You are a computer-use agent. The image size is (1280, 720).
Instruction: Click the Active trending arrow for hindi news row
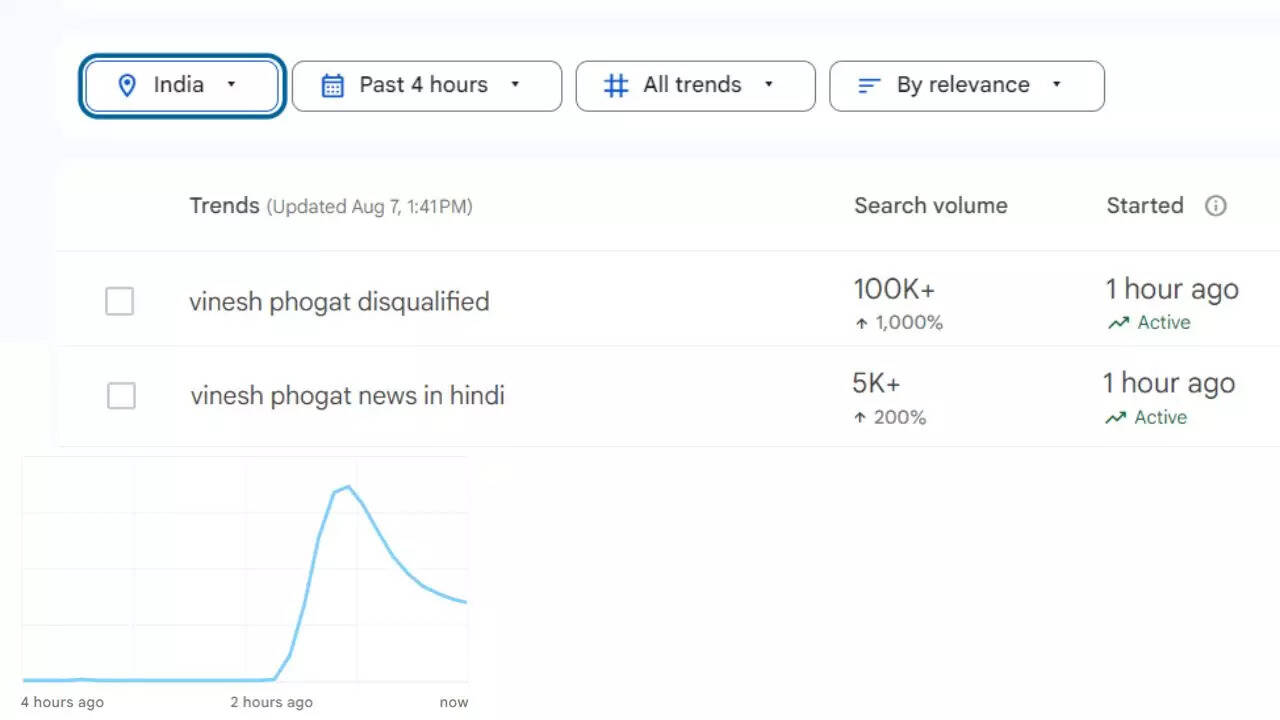click(1115, 418)
